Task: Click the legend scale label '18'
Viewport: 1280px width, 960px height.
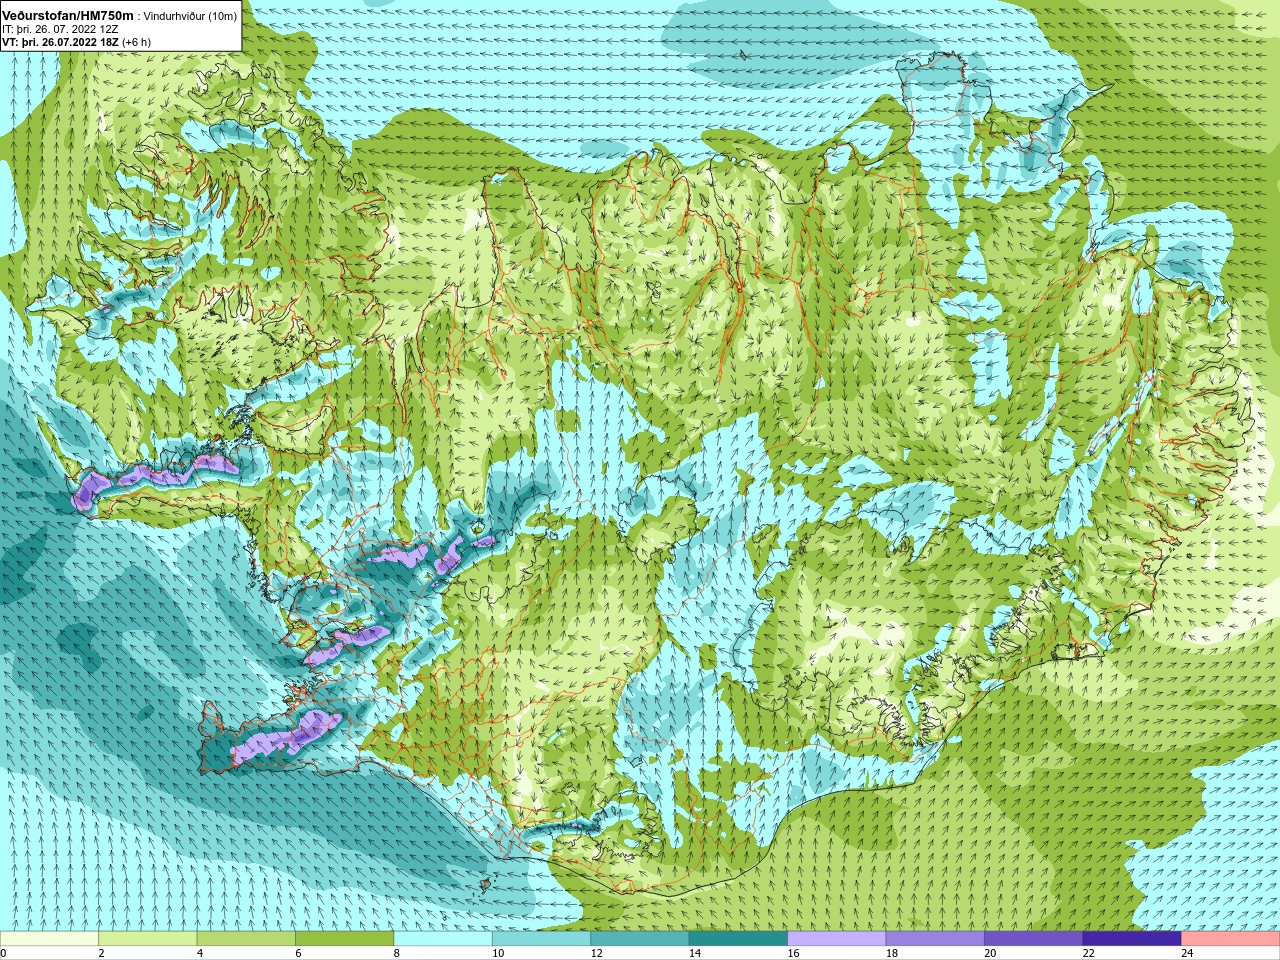Action: [892, 953]
